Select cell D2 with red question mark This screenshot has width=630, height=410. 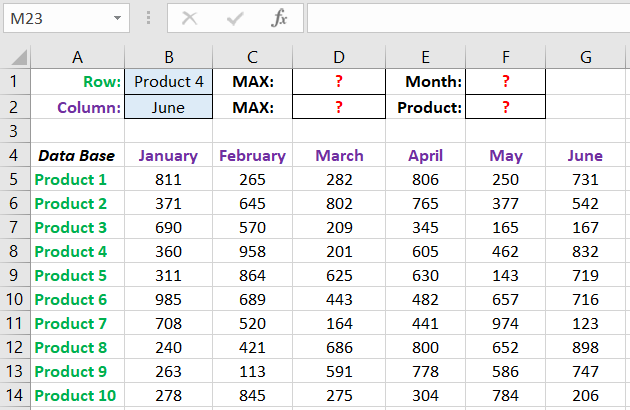tap(339, 107)
